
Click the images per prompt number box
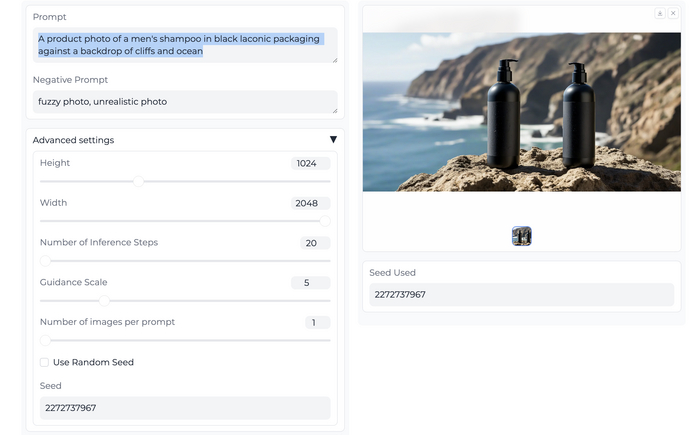point(317,322)
